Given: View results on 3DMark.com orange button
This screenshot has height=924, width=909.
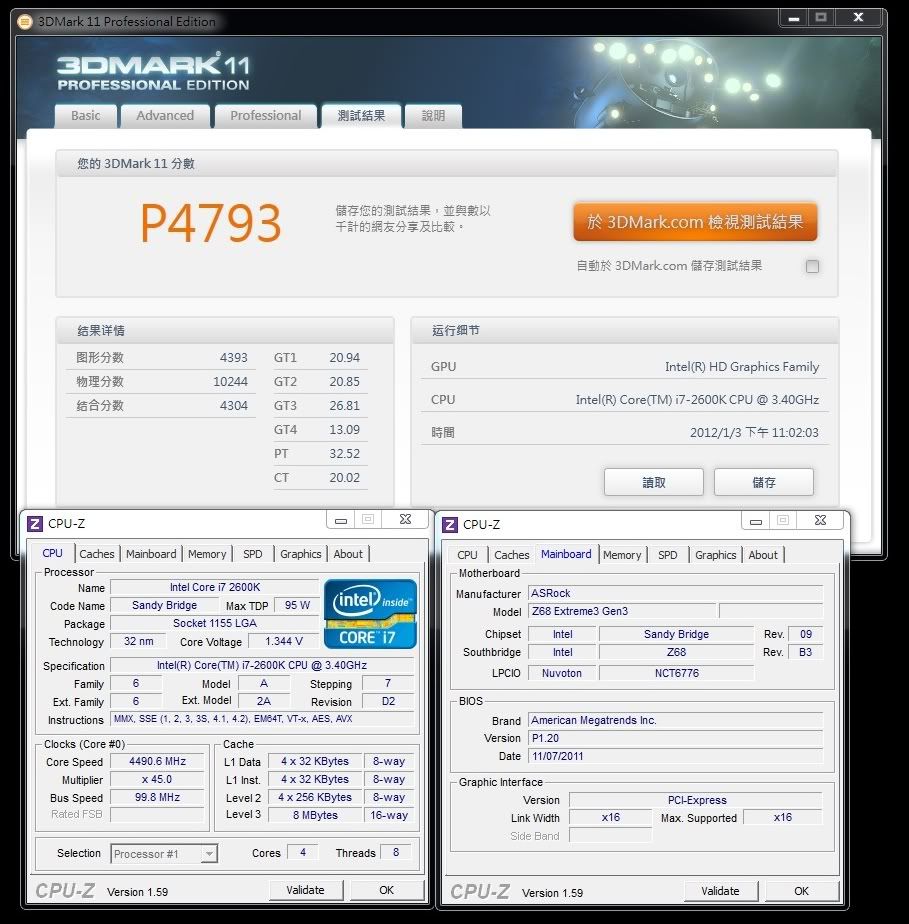Looking at the screenshot, I should click(x=695, y=222).
